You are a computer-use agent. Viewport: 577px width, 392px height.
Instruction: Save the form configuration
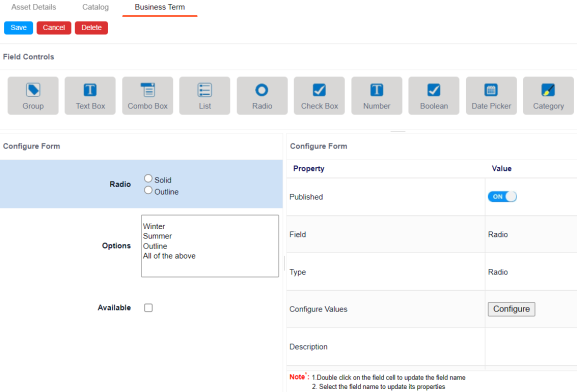point(18,28)
